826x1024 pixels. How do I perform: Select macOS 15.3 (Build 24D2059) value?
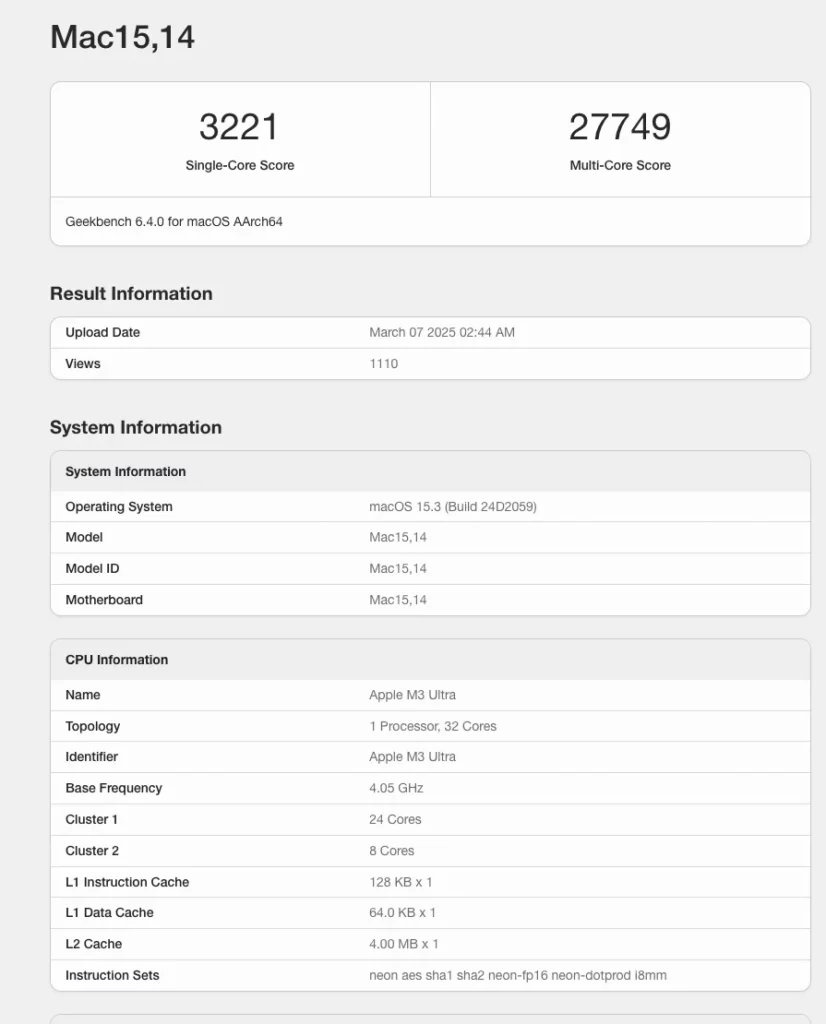453,507
